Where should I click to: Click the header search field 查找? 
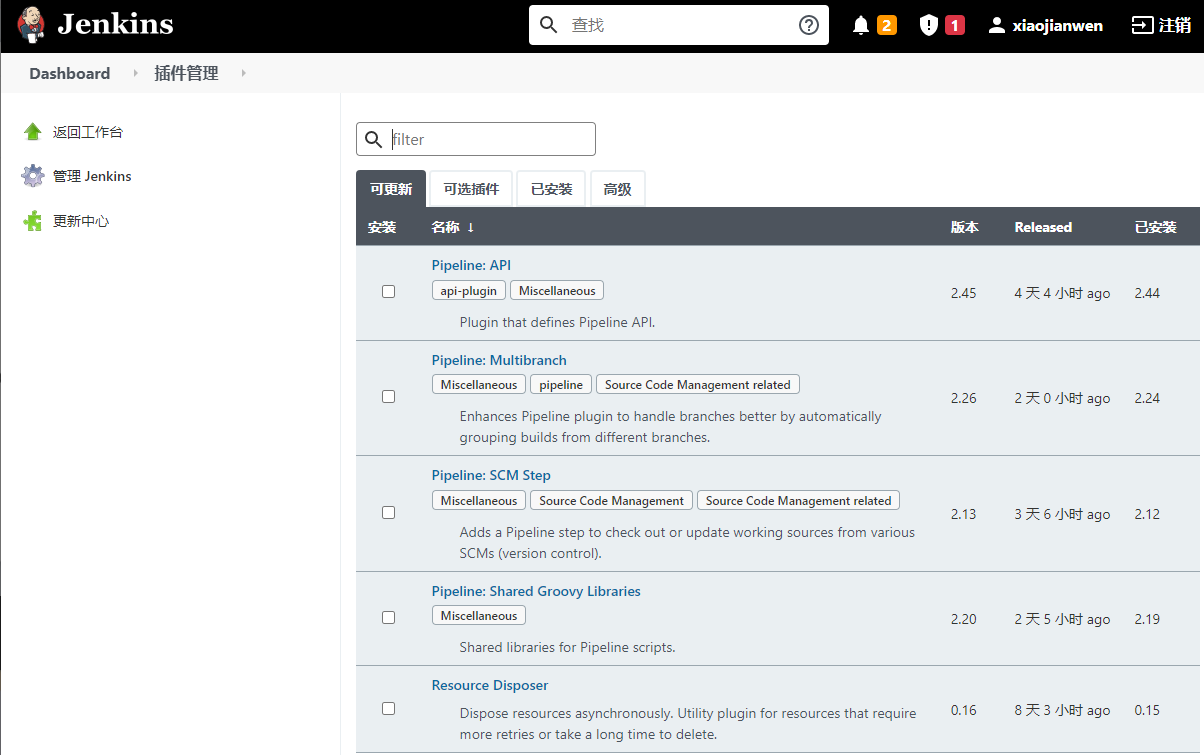click(679, 25)
